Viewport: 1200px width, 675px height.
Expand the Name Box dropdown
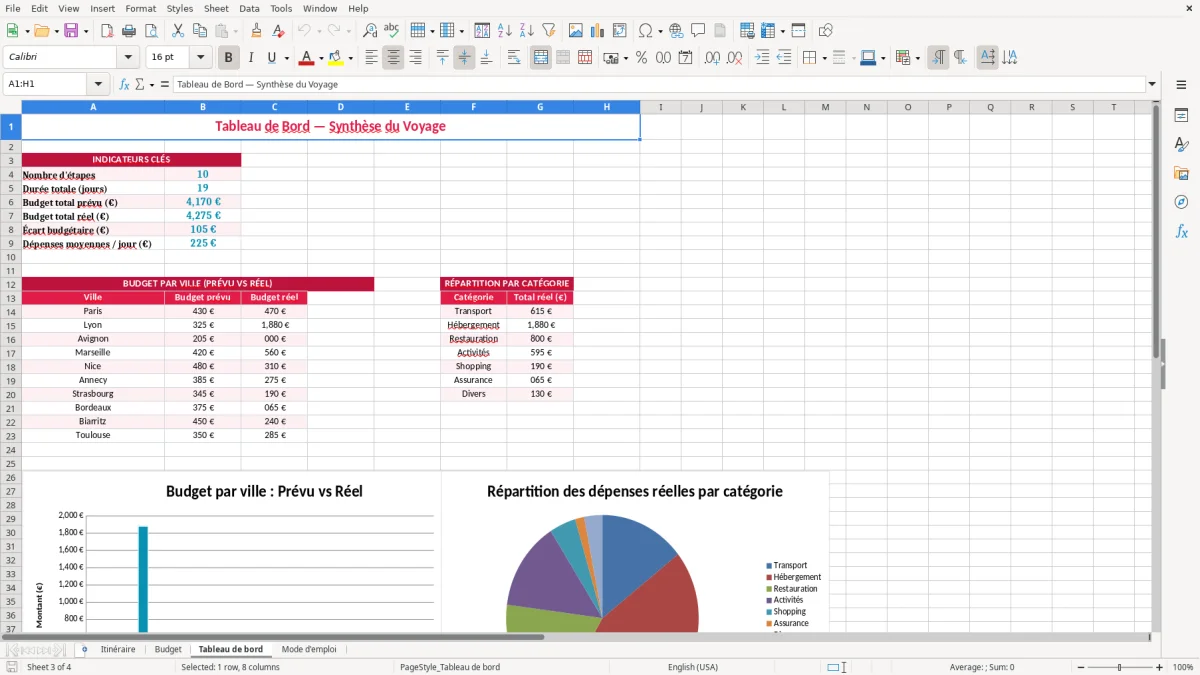98,85
